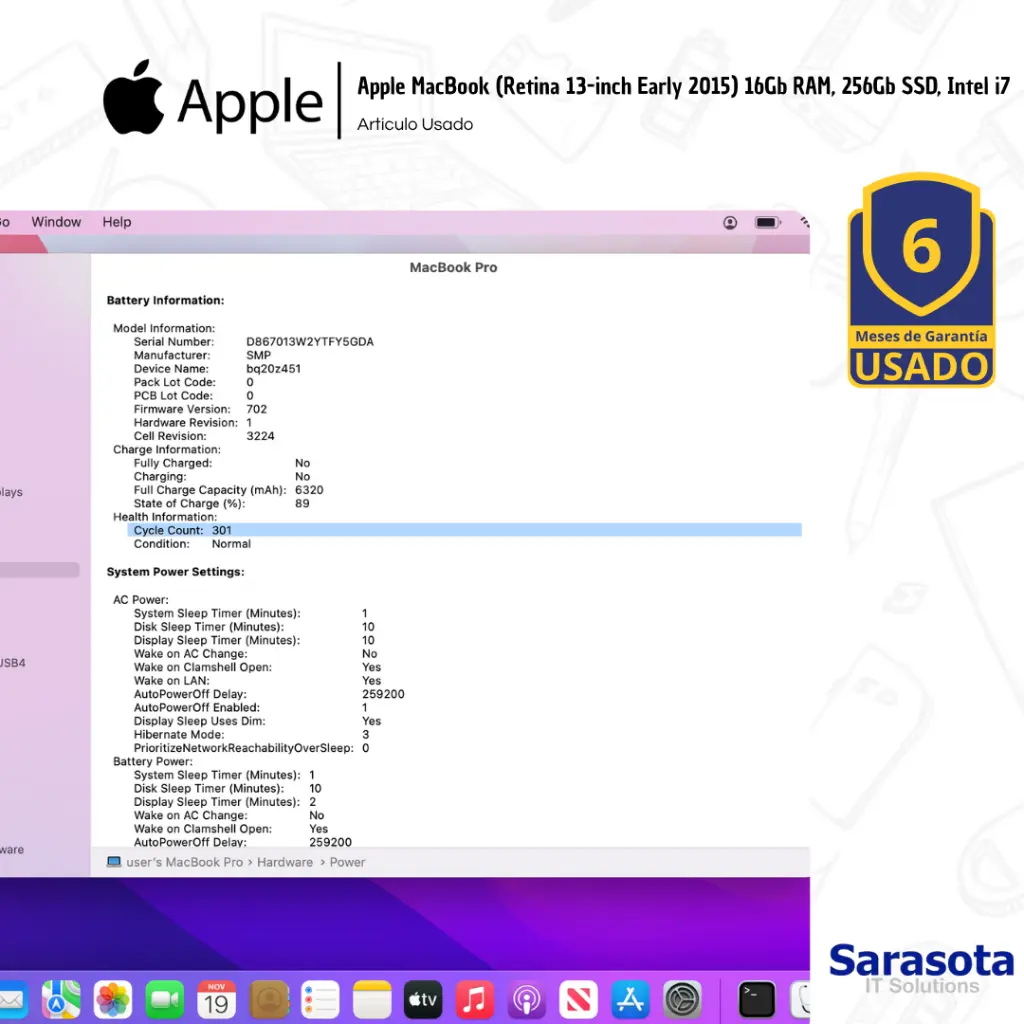Viewport: 1024px width, 1024px height.
Task: Launch the Contacts app in the dock
Action: [x=269, y=999]
